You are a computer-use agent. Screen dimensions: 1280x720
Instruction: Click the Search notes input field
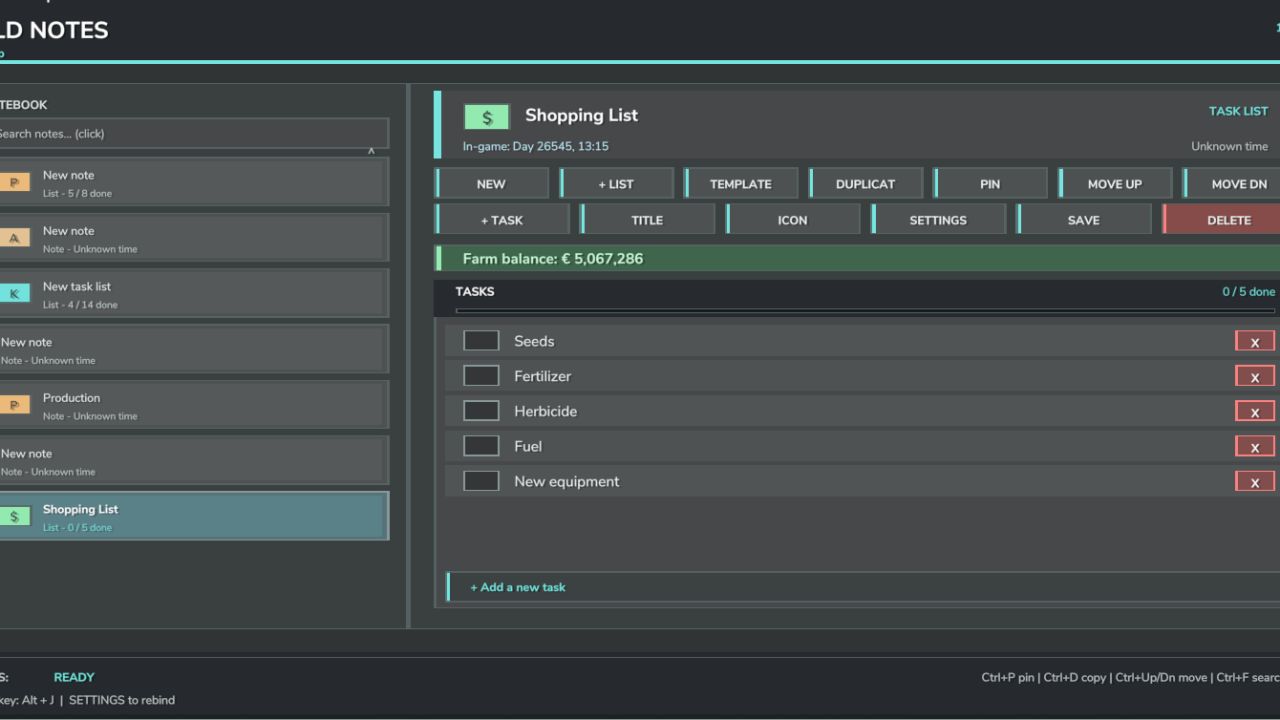pos(194,133)
